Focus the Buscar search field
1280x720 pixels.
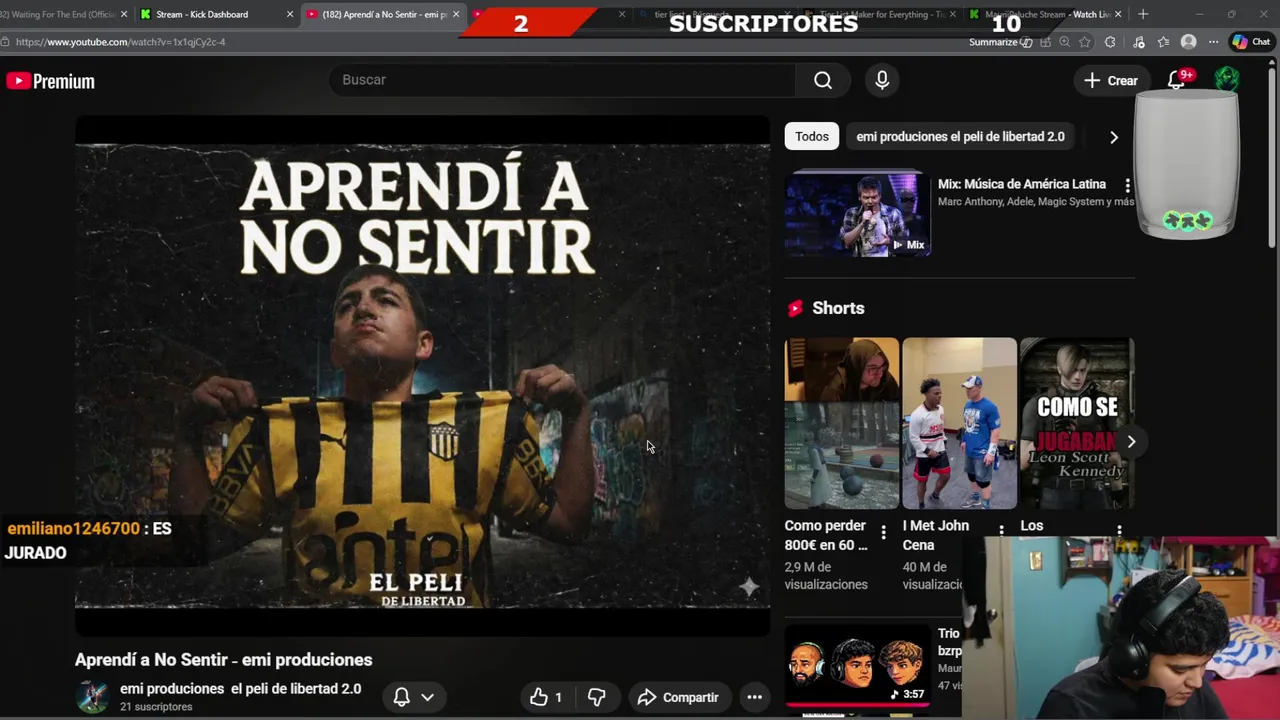[x=563, y=80]
